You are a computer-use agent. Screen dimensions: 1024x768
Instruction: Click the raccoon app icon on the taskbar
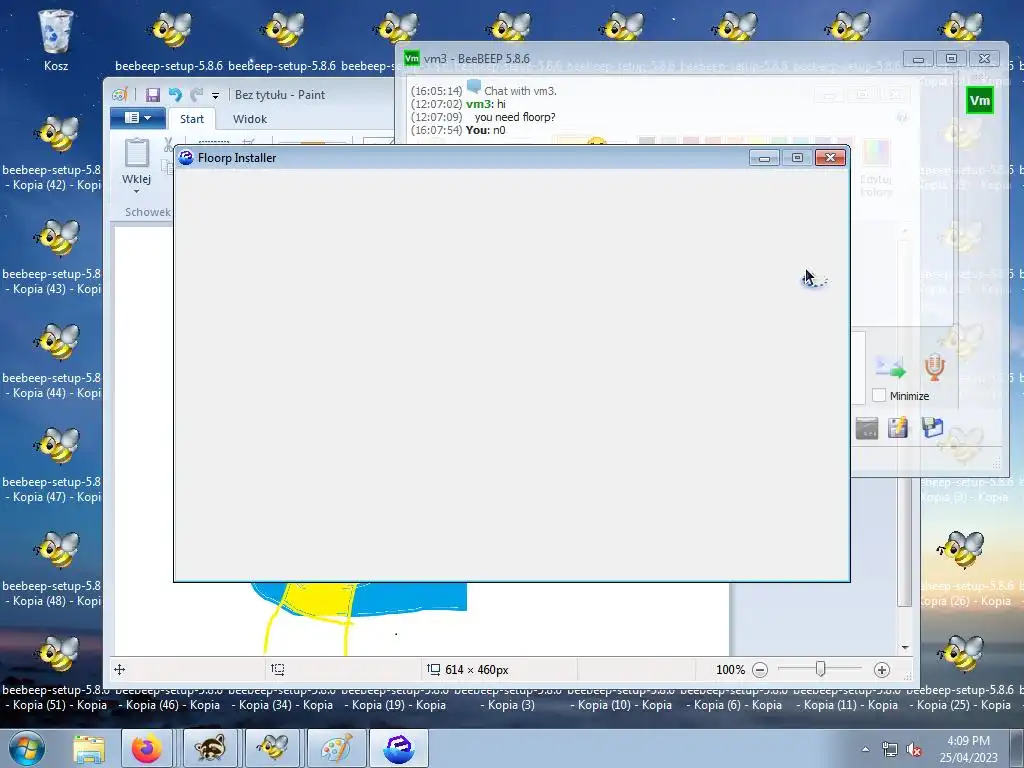pos(210,749)
